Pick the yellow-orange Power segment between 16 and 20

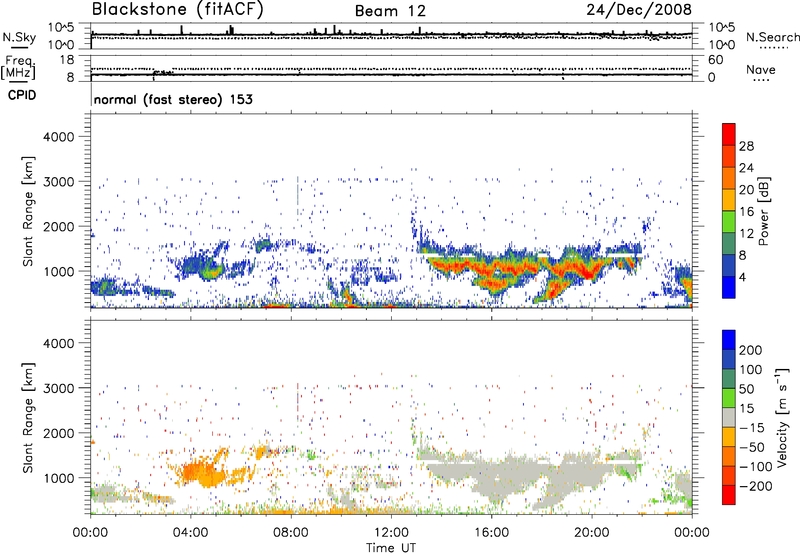point(729,200)
